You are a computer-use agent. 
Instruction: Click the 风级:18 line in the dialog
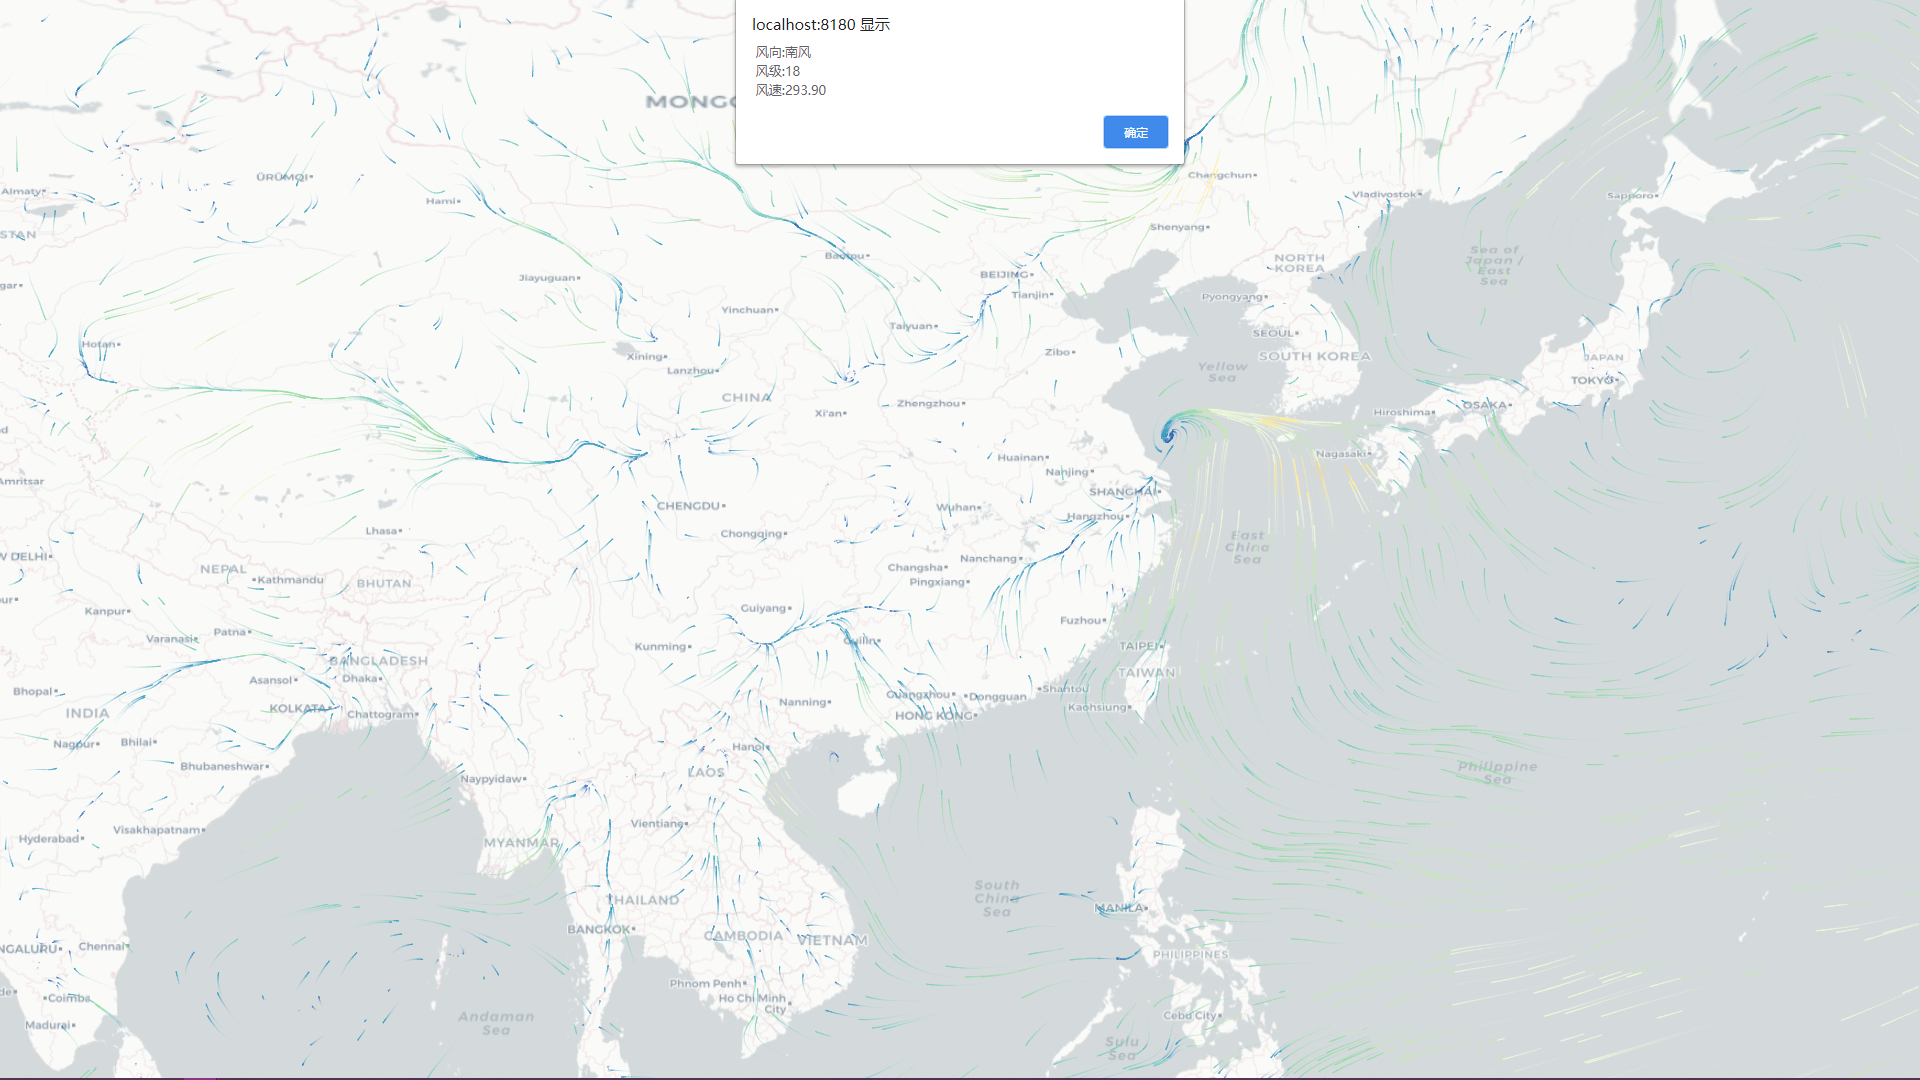click(x=777, y=71)
